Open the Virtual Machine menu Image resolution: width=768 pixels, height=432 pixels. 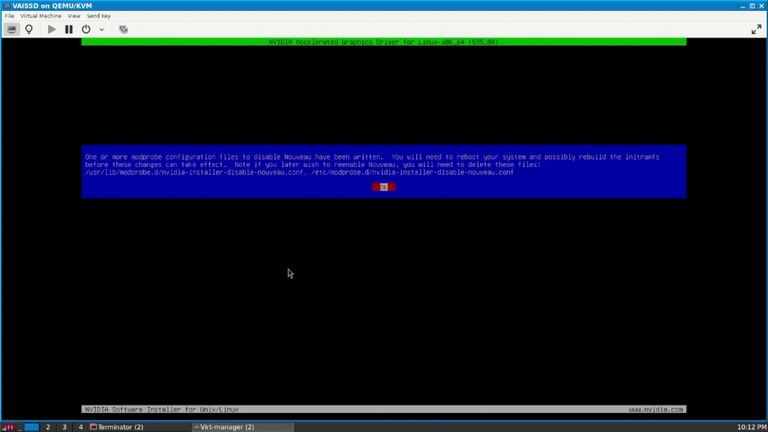click(x=41, y=16)
